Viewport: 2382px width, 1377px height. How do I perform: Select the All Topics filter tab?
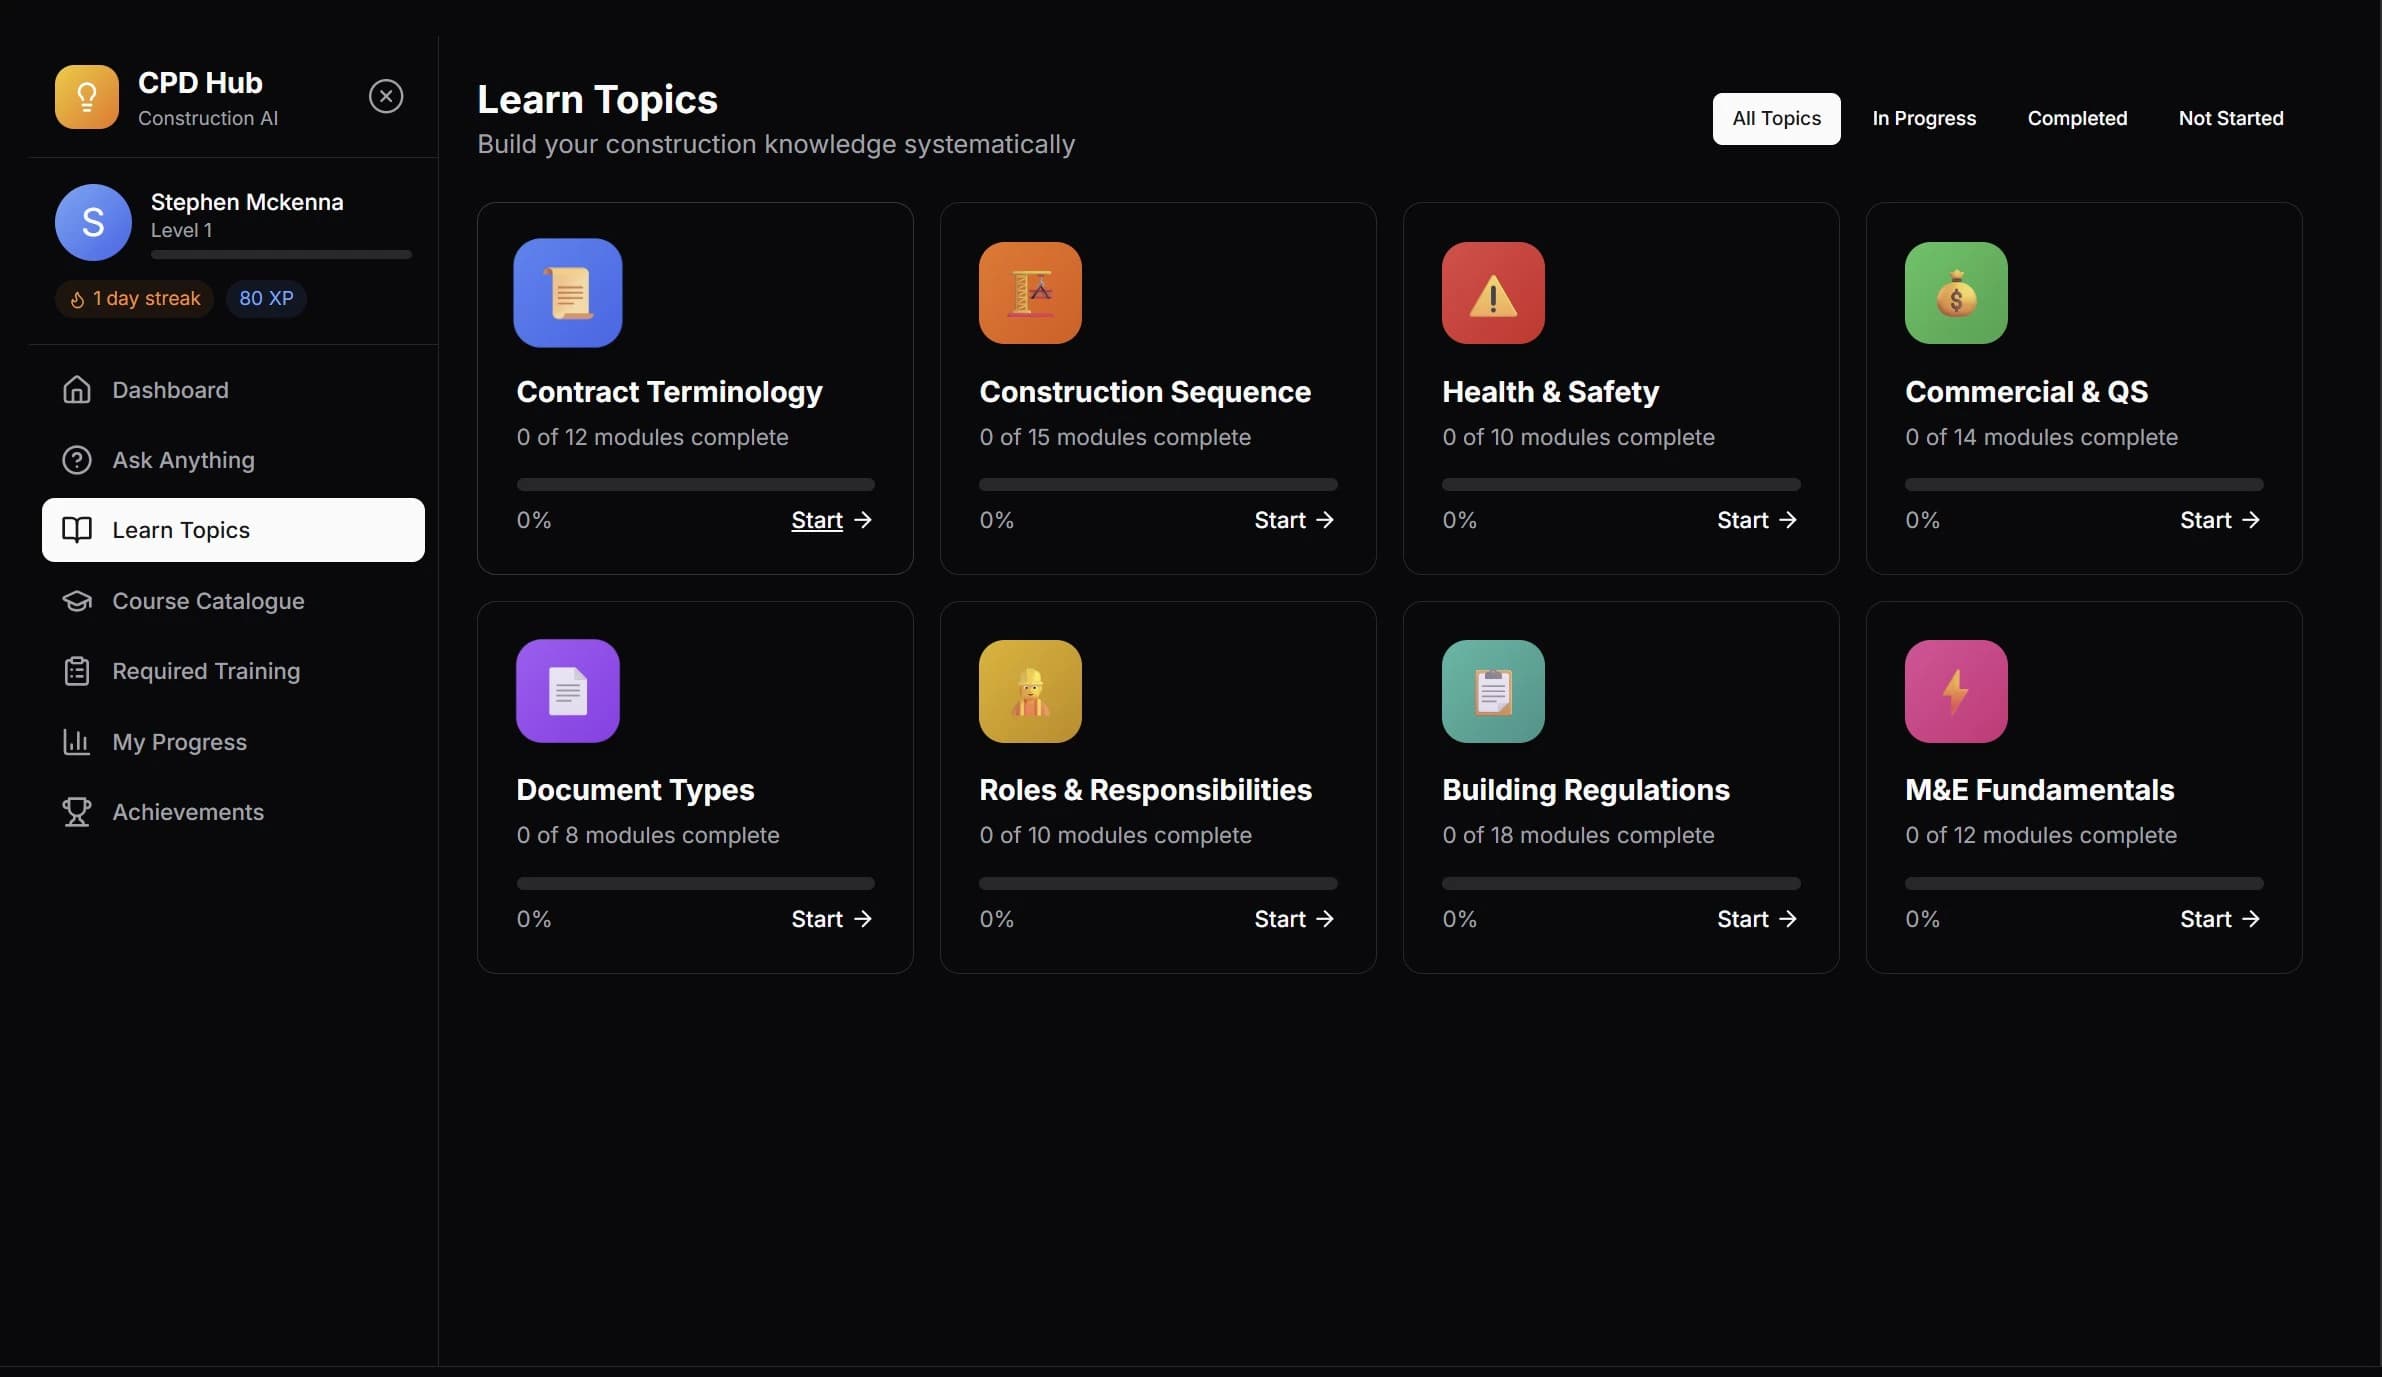coord(1776,118)
